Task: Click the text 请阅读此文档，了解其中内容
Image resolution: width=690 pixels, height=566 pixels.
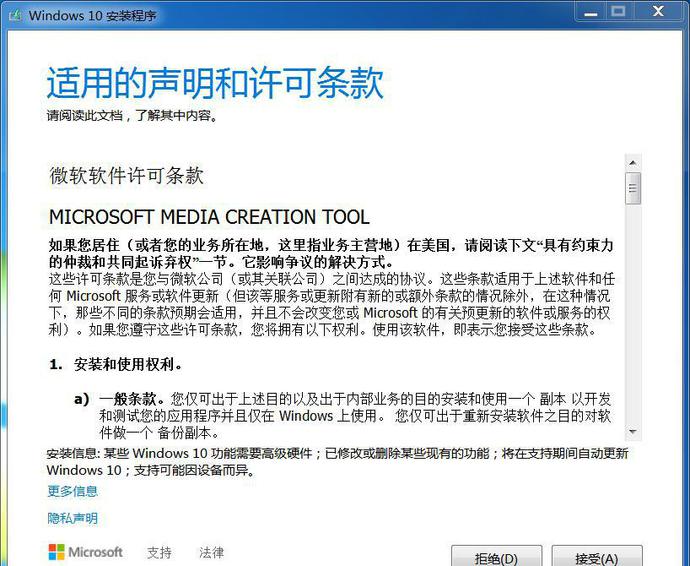Action: pyautogui.click(x=132, y=116)
